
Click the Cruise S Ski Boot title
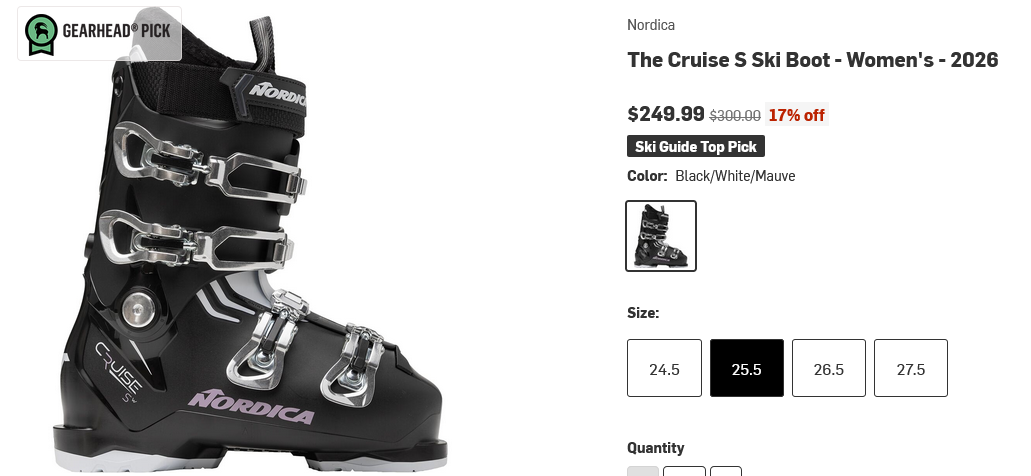[x=812, y=60]
